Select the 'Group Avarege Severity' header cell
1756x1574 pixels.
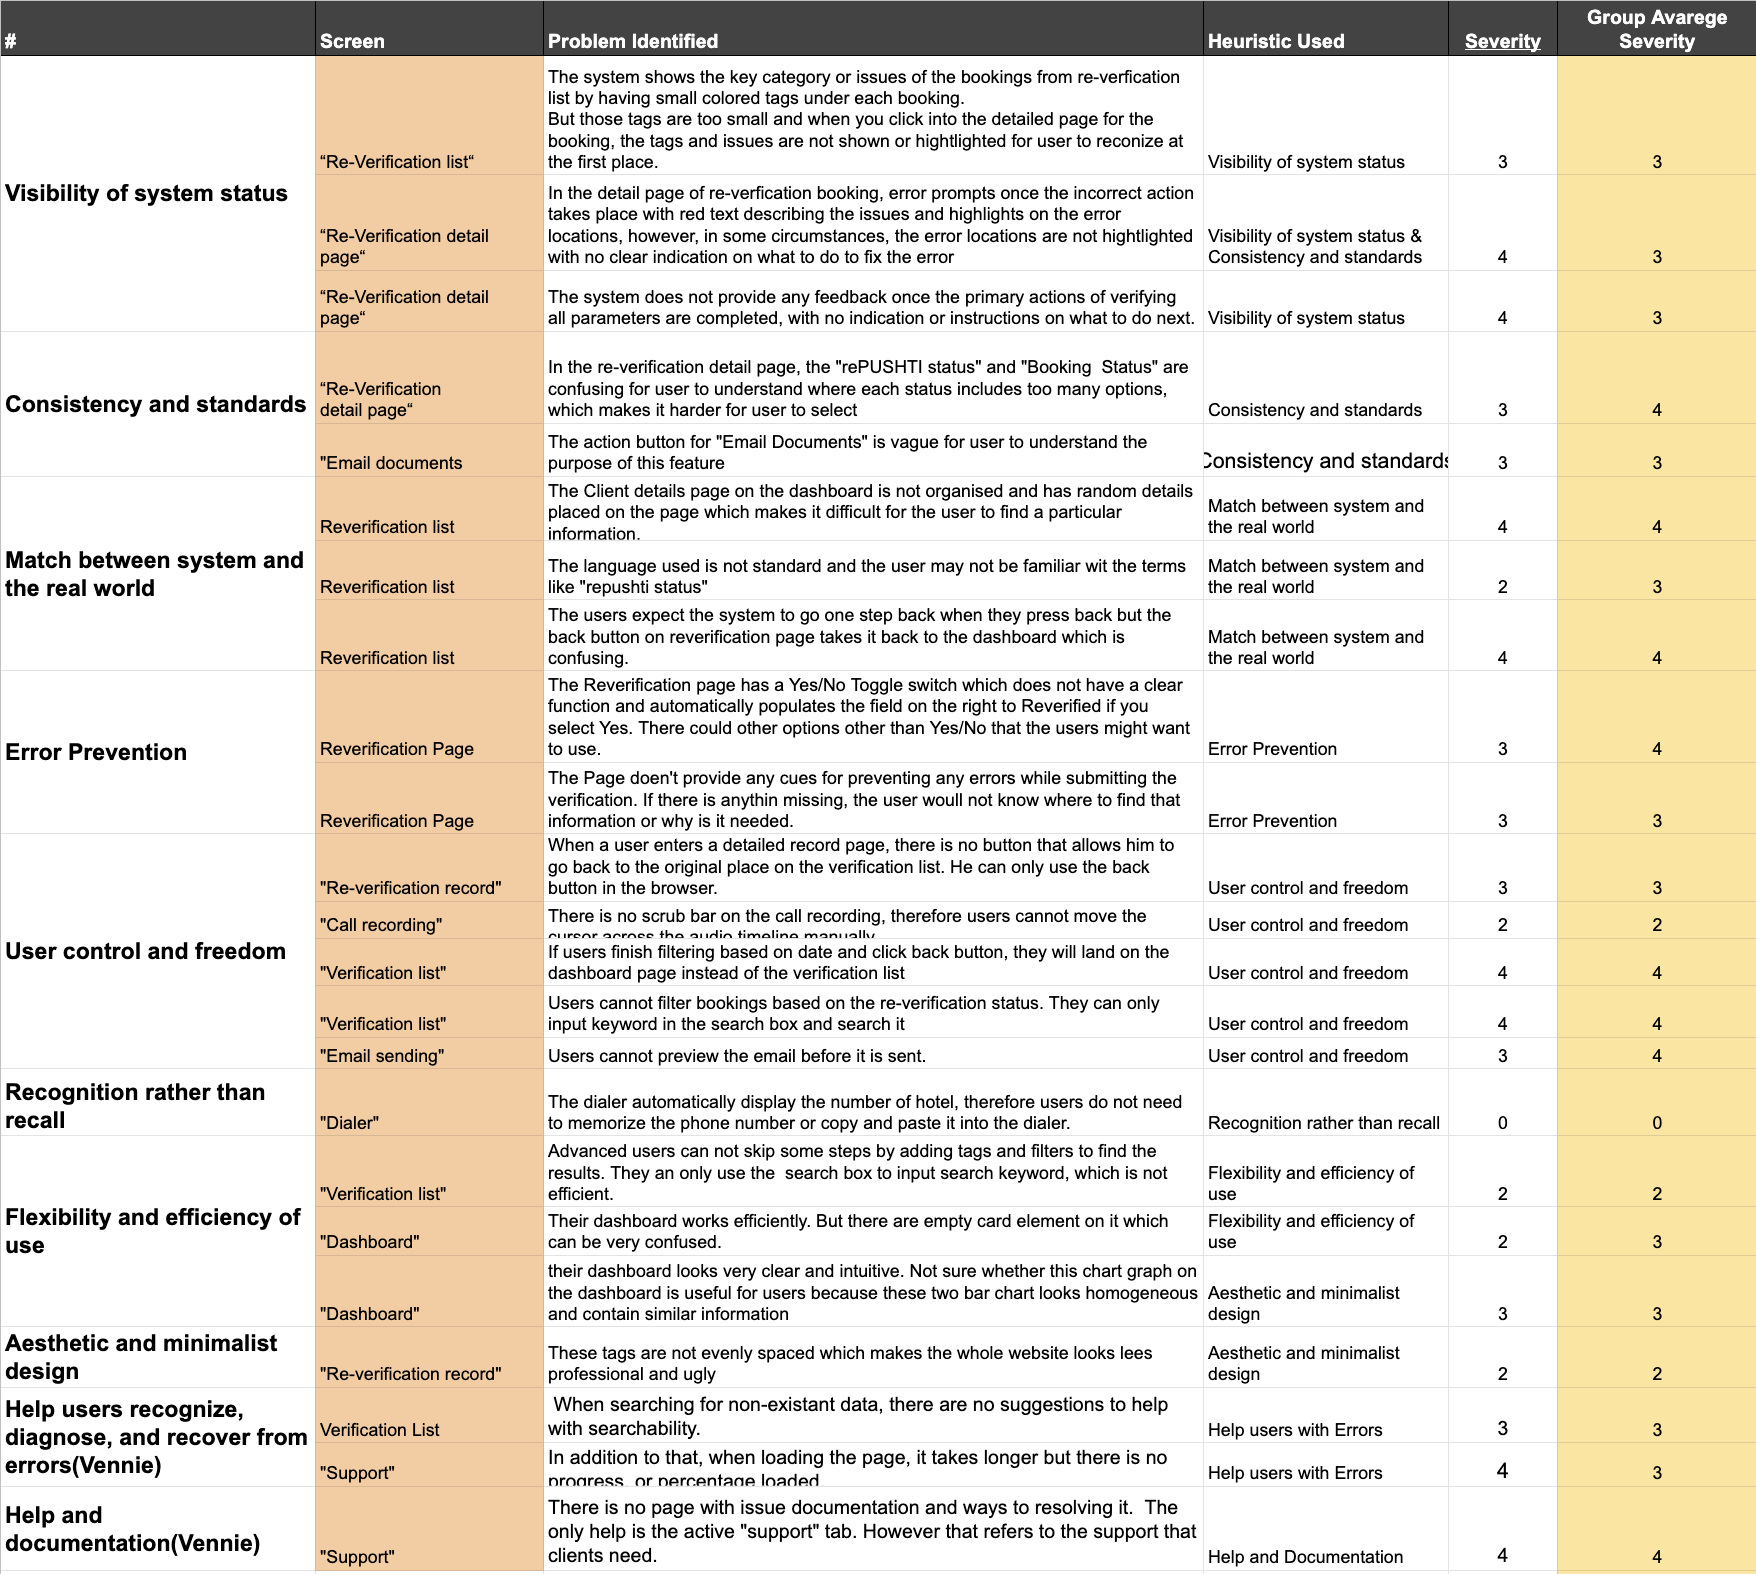[x=1656, y=28]
